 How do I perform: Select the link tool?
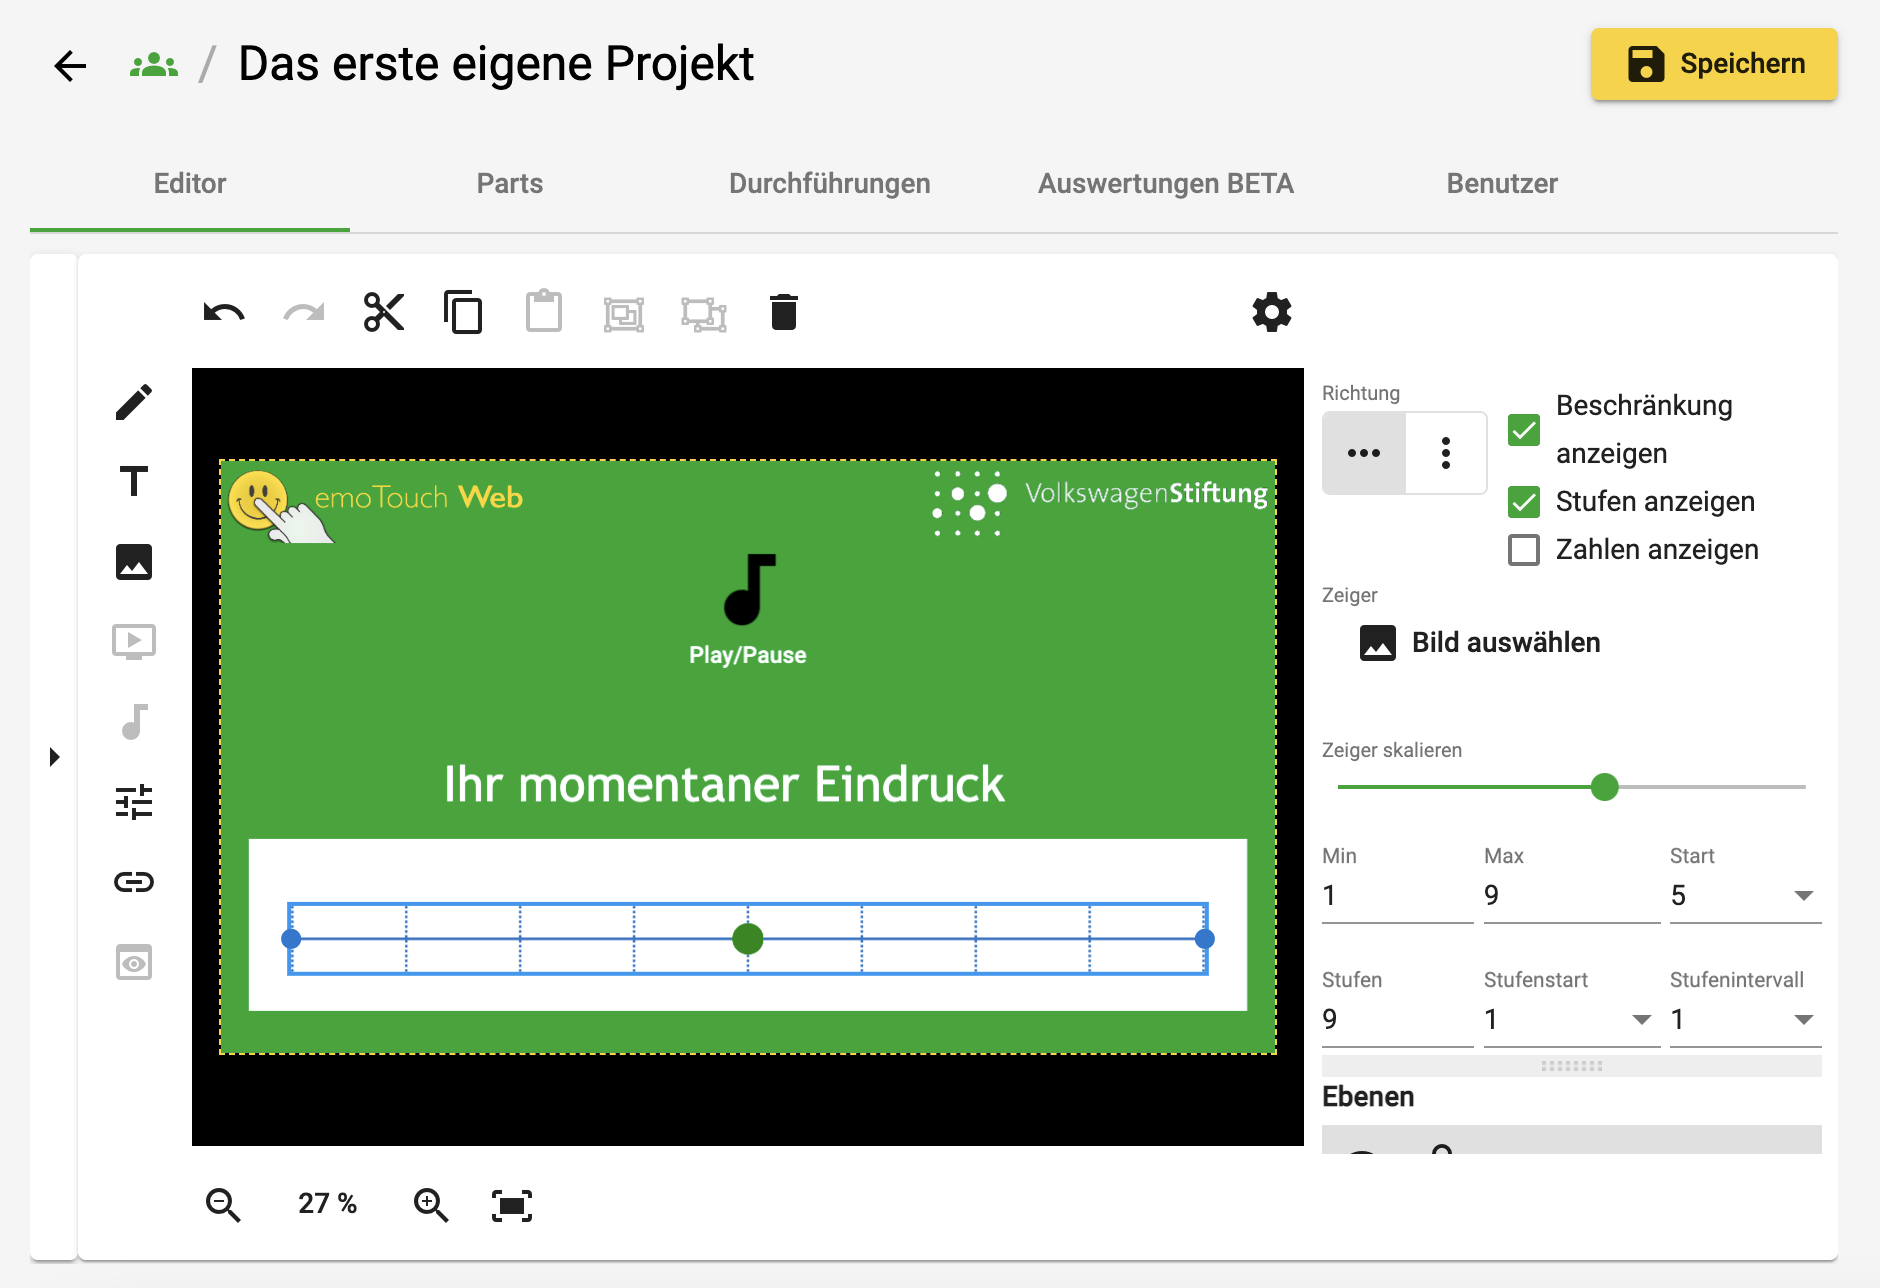(x=134, y=882)
